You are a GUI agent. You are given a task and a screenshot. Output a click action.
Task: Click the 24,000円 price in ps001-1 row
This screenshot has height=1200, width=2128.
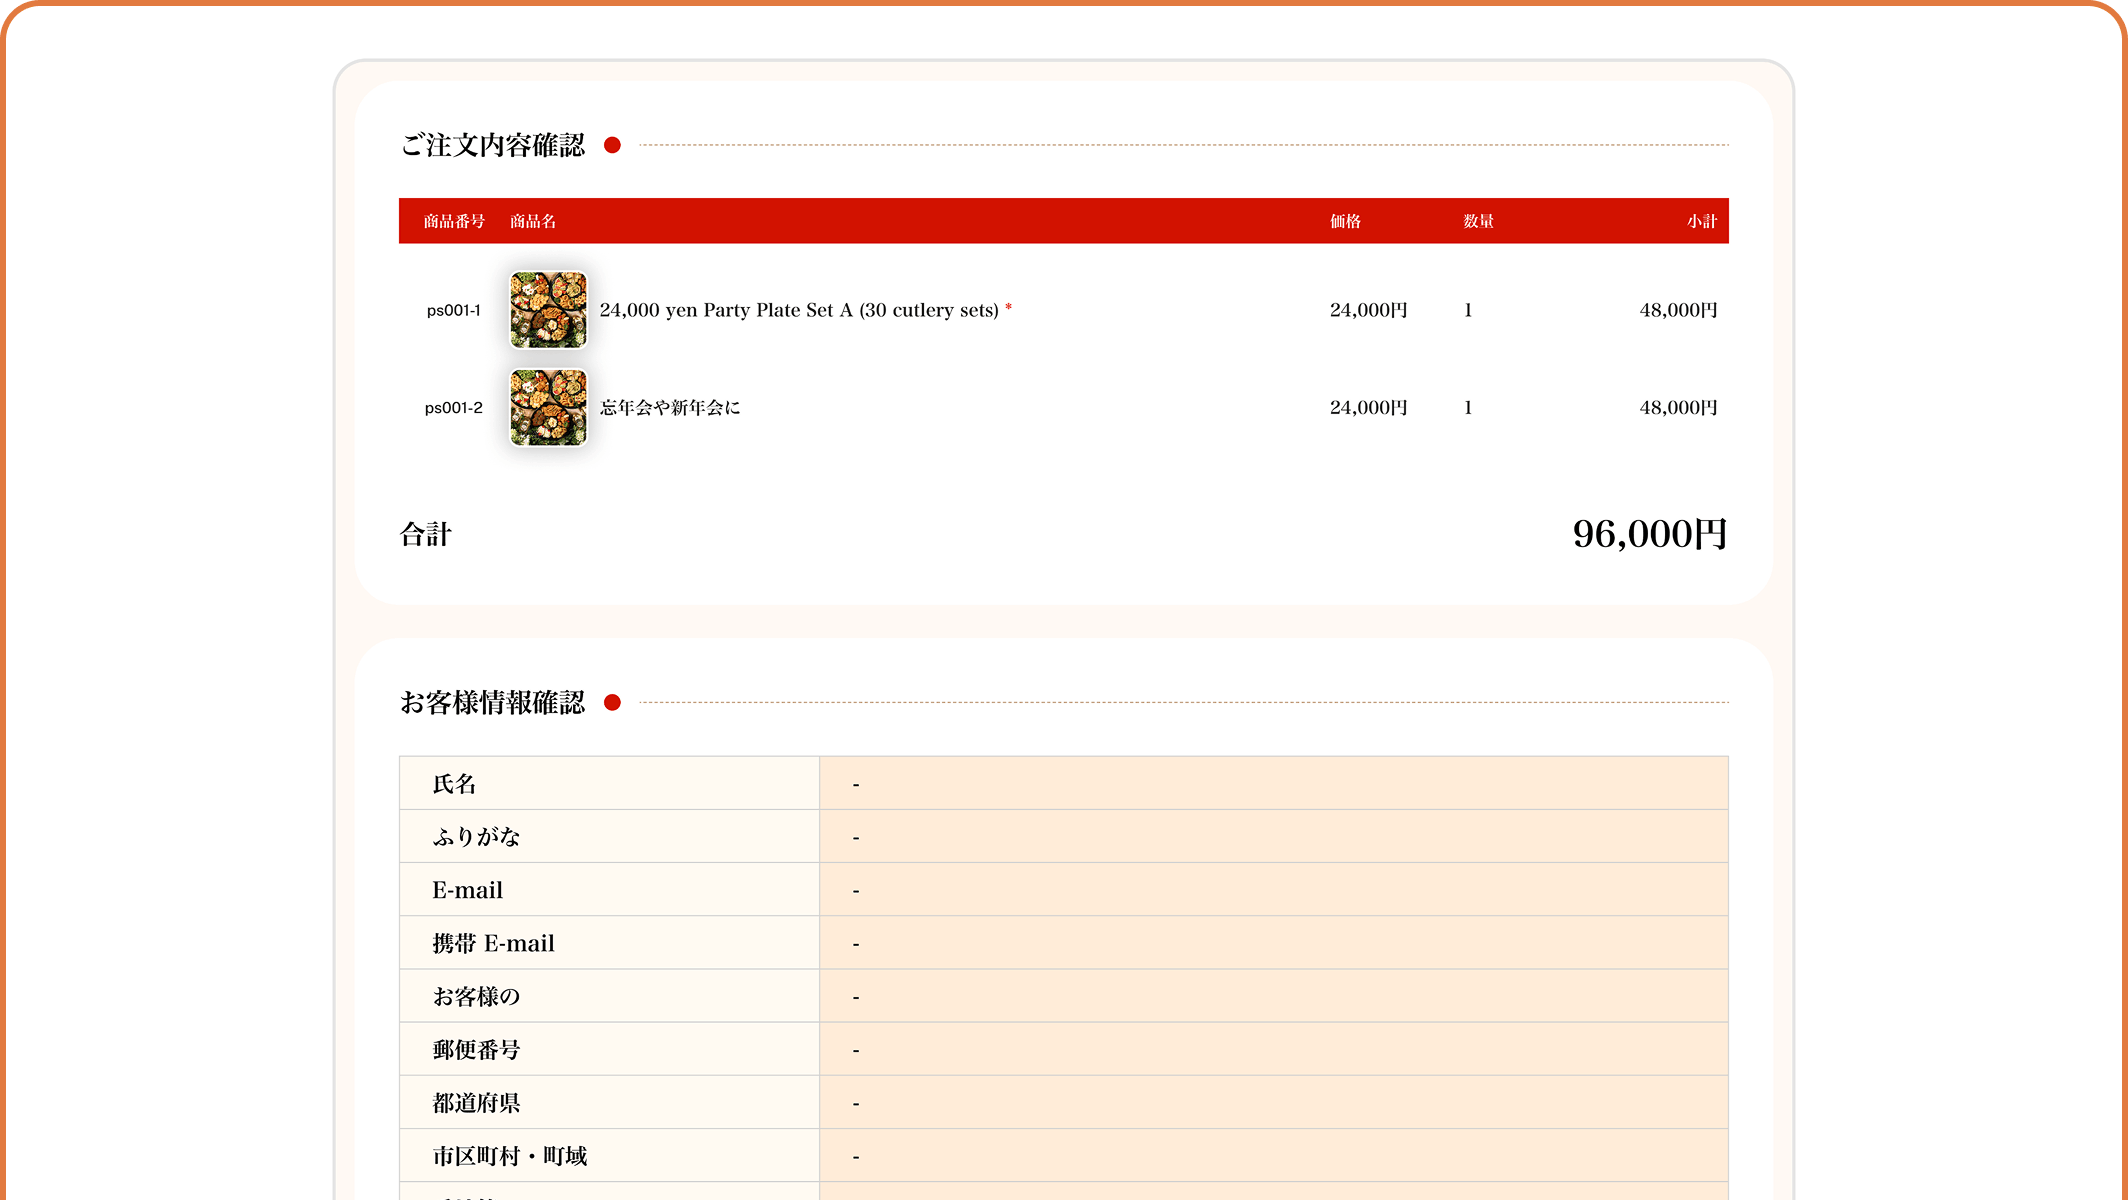tap(1368, 310)
